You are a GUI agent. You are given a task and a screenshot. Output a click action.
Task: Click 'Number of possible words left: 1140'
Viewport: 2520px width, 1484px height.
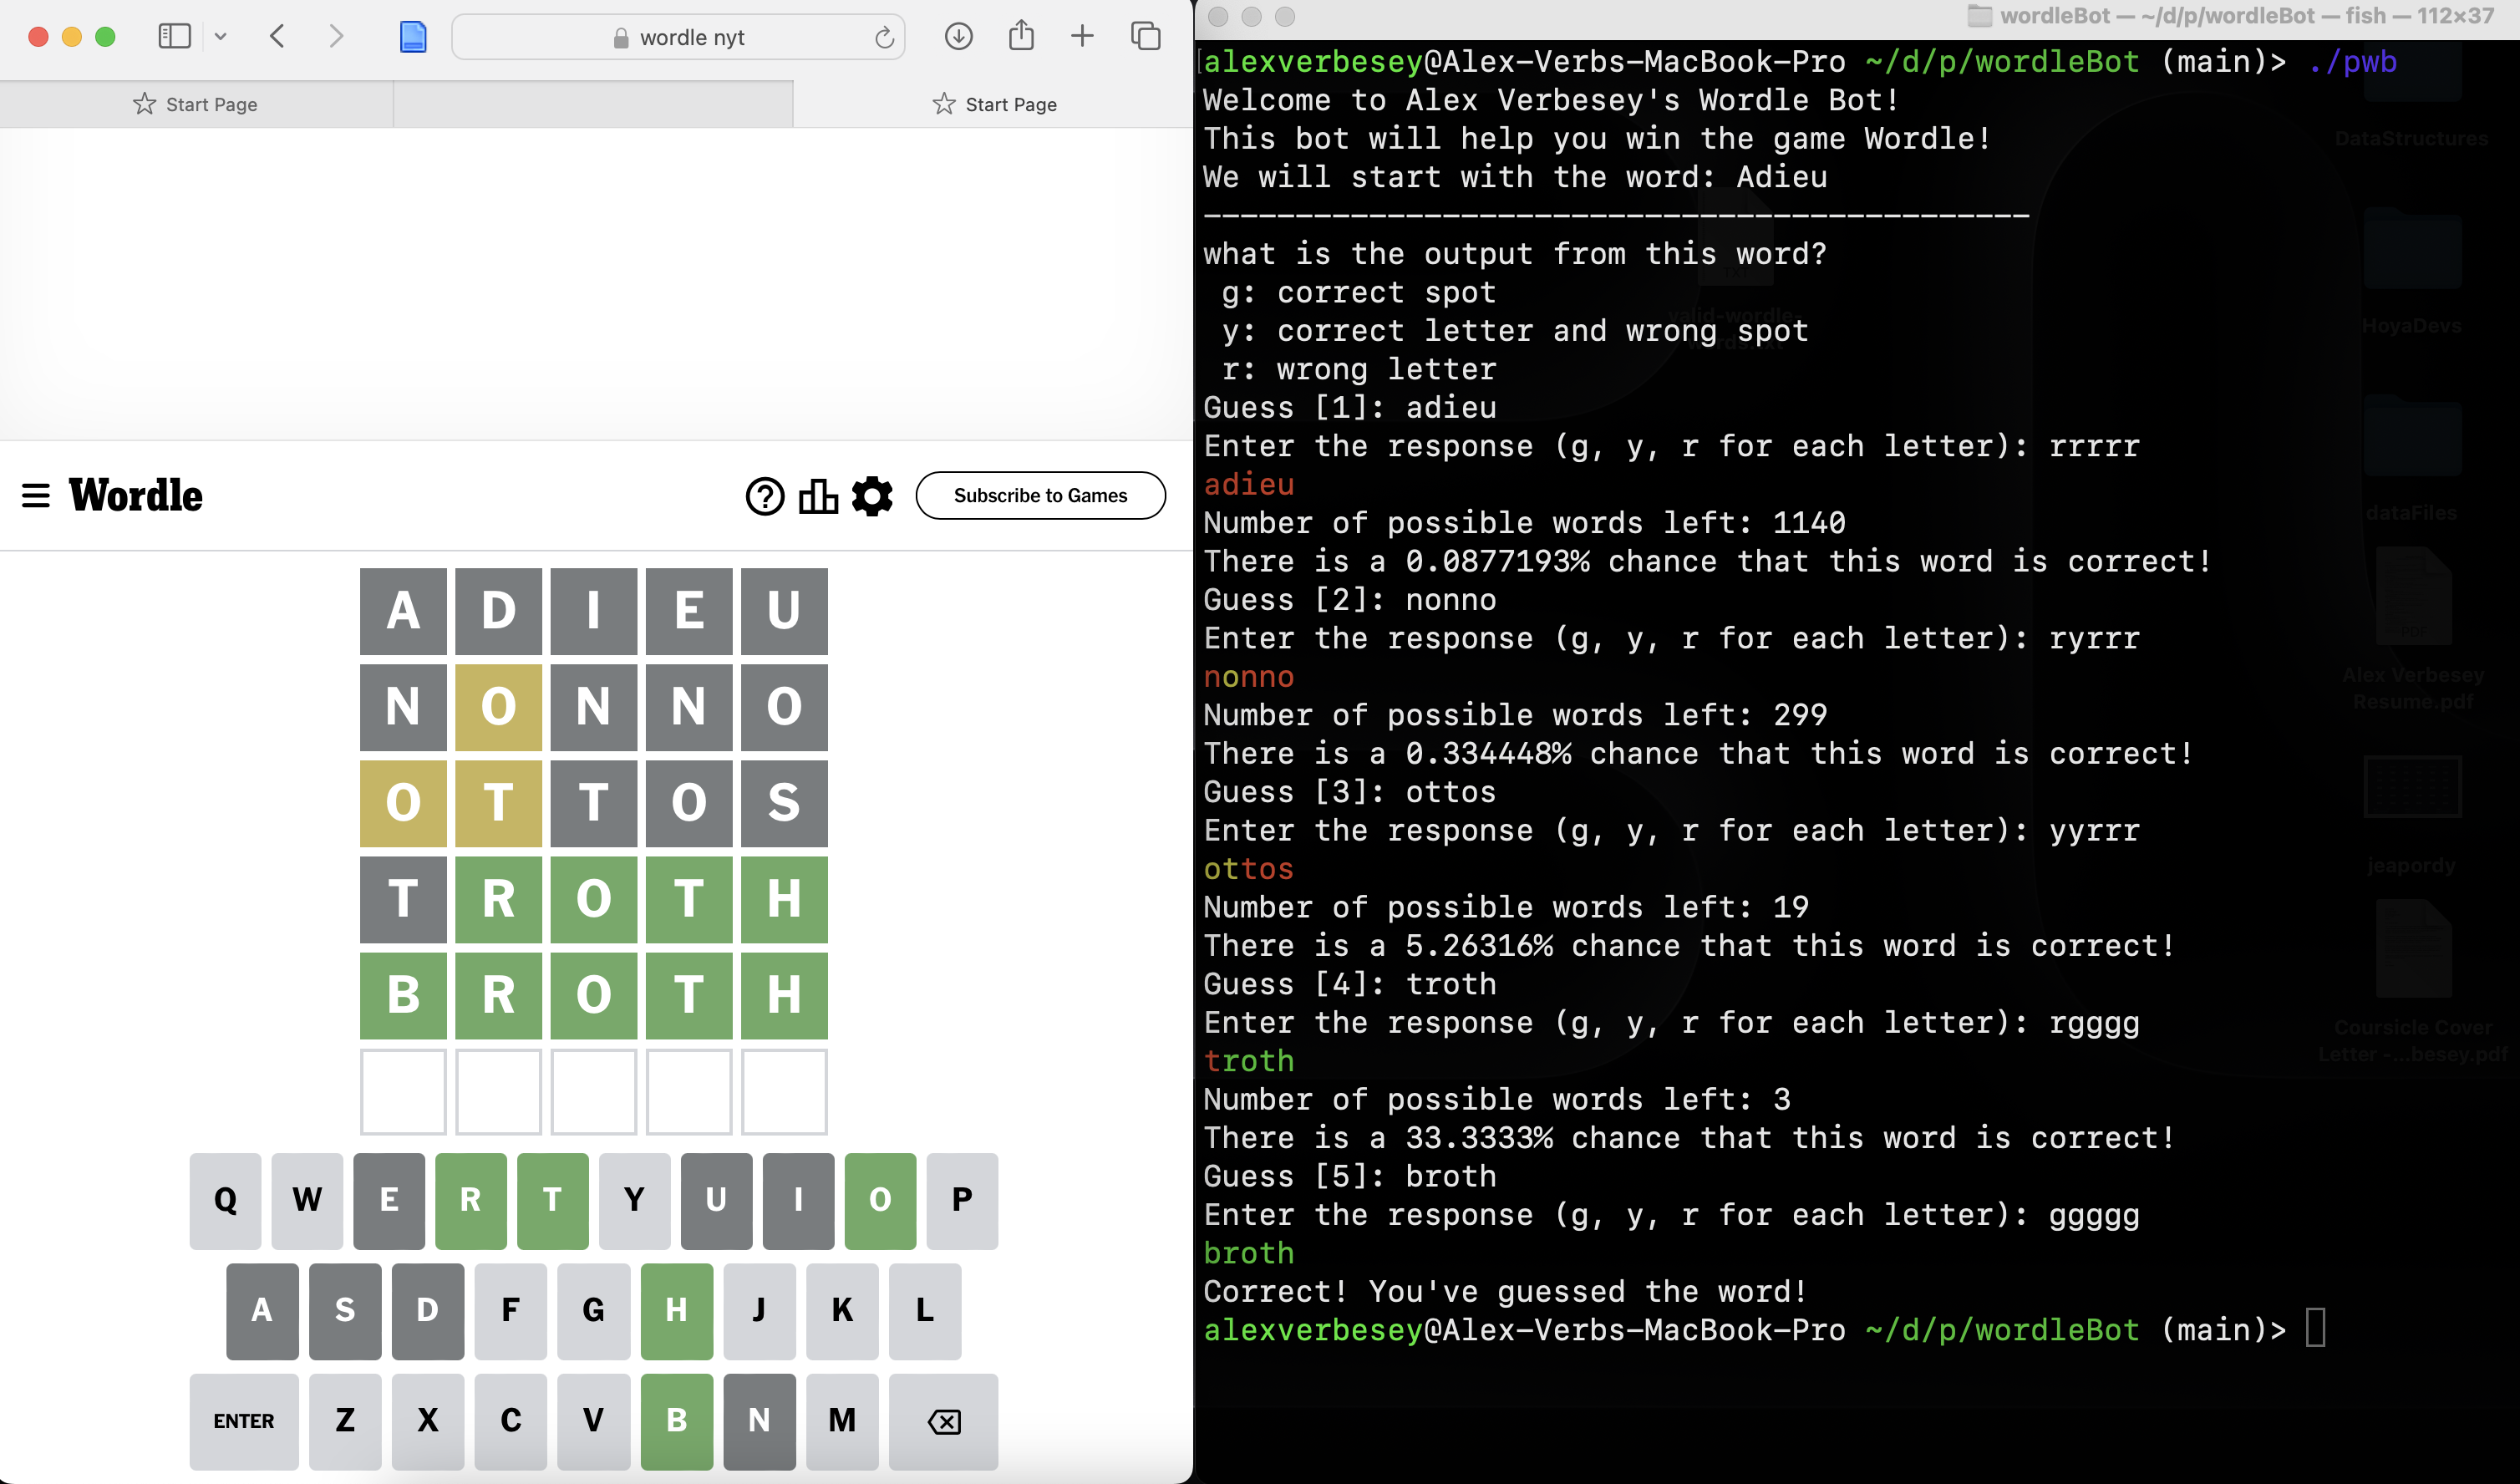tap(1524, 522)
